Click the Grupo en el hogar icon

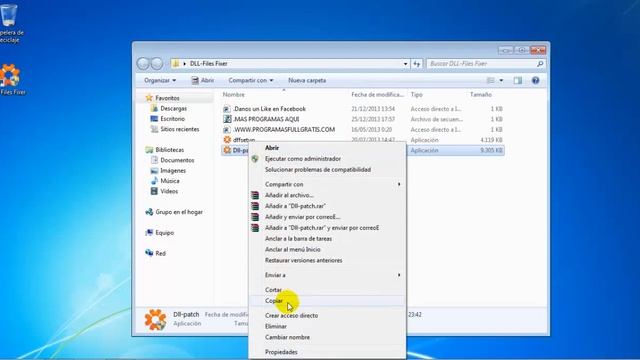pos(149,212)
